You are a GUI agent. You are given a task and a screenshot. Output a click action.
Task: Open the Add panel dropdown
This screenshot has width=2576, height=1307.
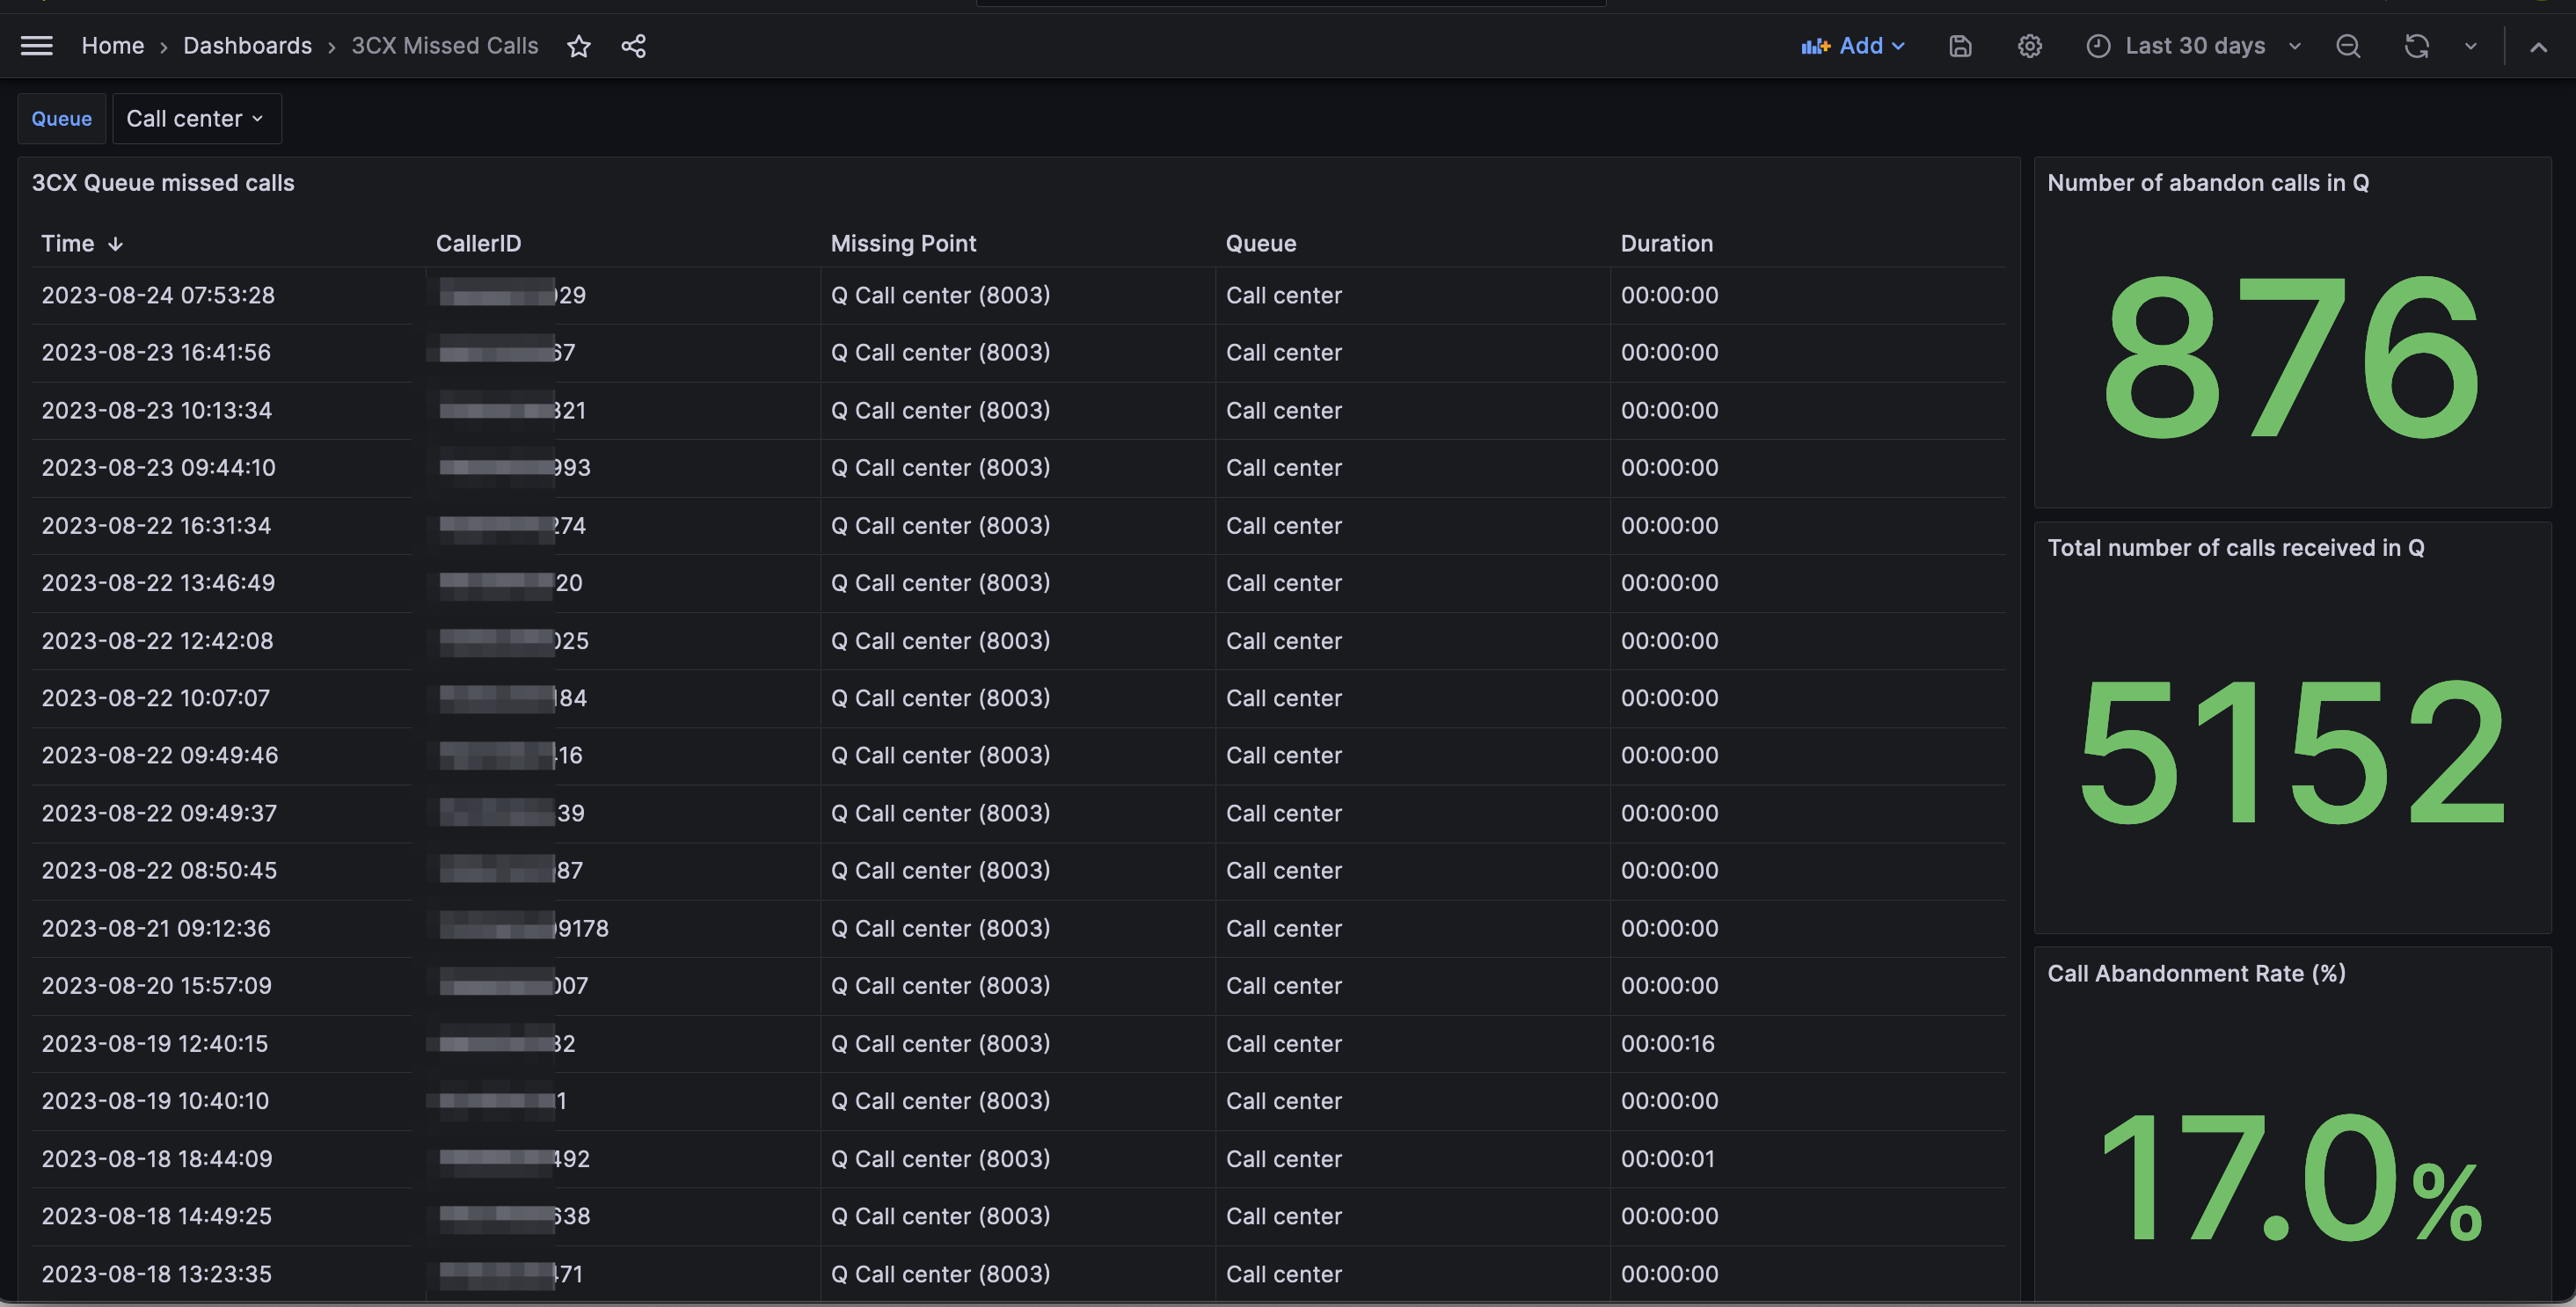(x=1853, y=46)
